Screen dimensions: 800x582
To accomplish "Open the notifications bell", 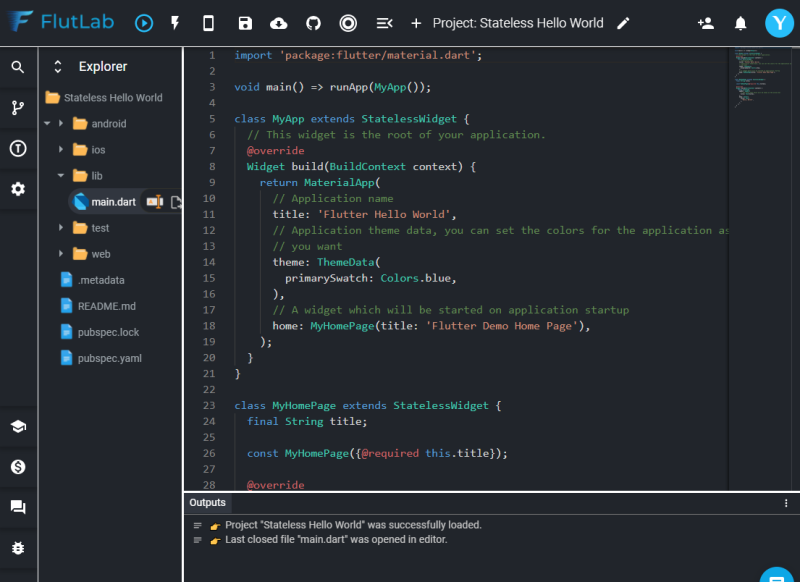I will tap(741, 23).
